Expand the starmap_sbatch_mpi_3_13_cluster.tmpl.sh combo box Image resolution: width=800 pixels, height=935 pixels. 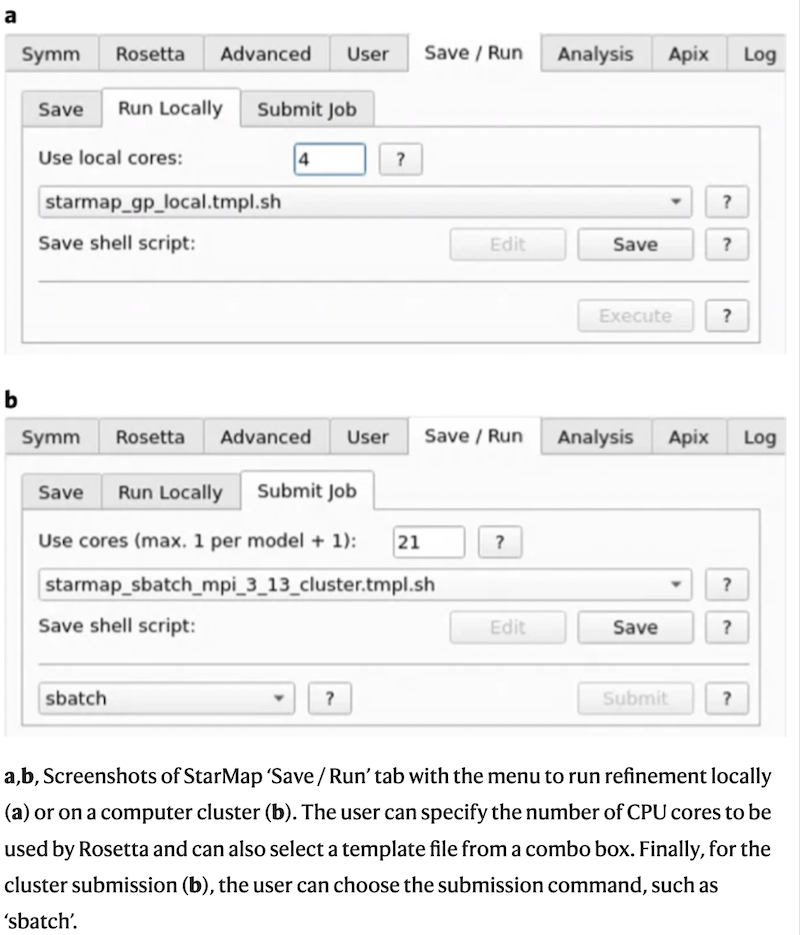click(x=365, y=585)
